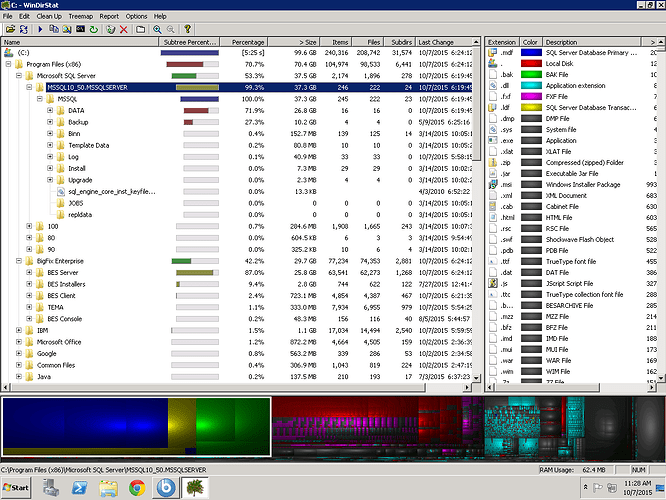Click the .msi installer extension icon

[x=493, y=184]
